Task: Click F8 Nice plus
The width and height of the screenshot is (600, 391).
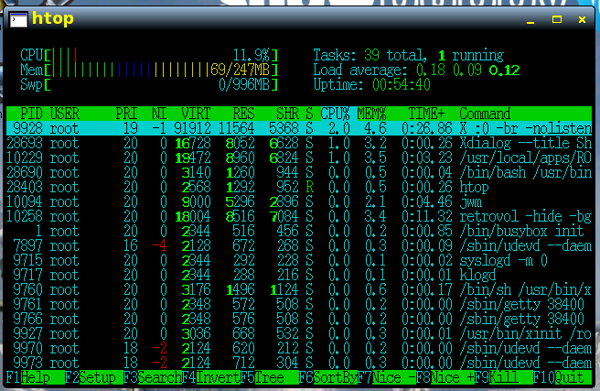Action: [445, 378]
